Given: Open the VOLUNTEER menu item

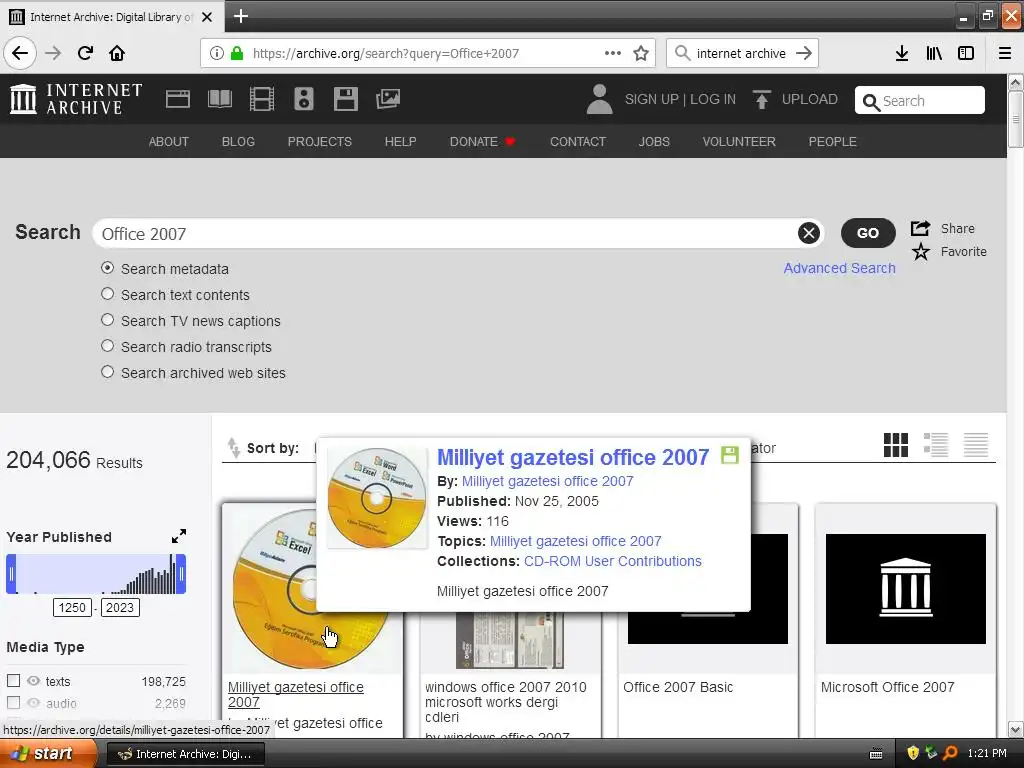Looking at the screenshot, I should (x=739, y=142).
